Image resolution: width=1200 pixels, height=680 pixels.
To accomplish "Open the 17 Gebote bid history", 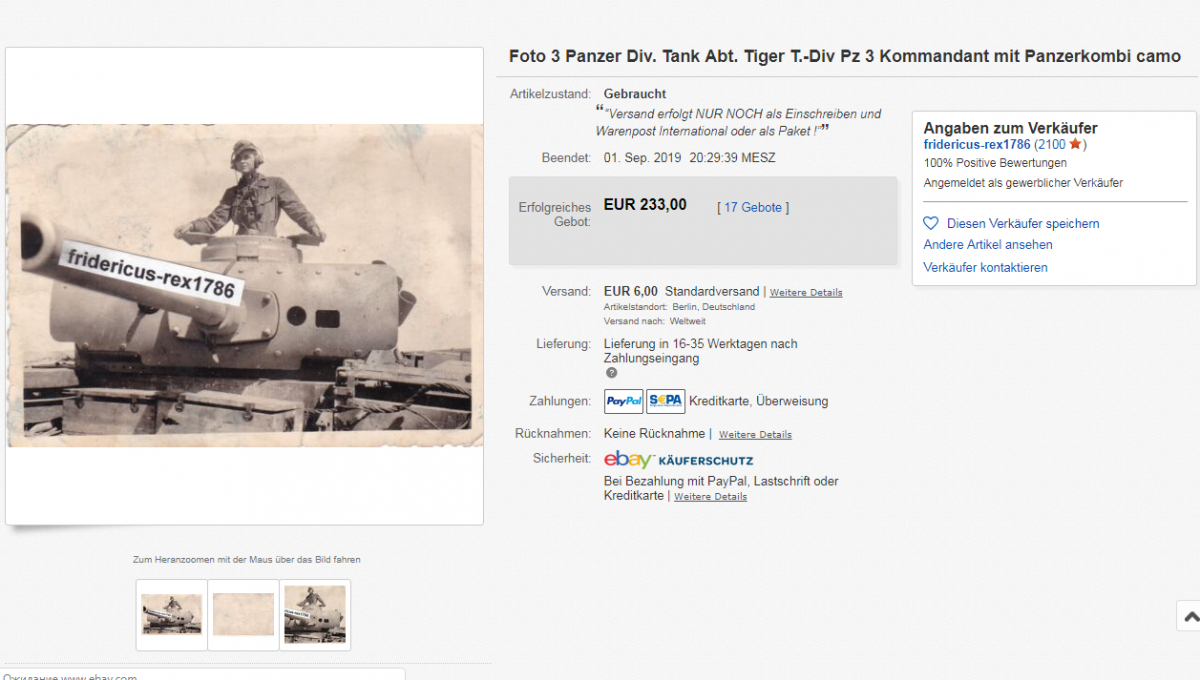I will [x=753, y=207].
